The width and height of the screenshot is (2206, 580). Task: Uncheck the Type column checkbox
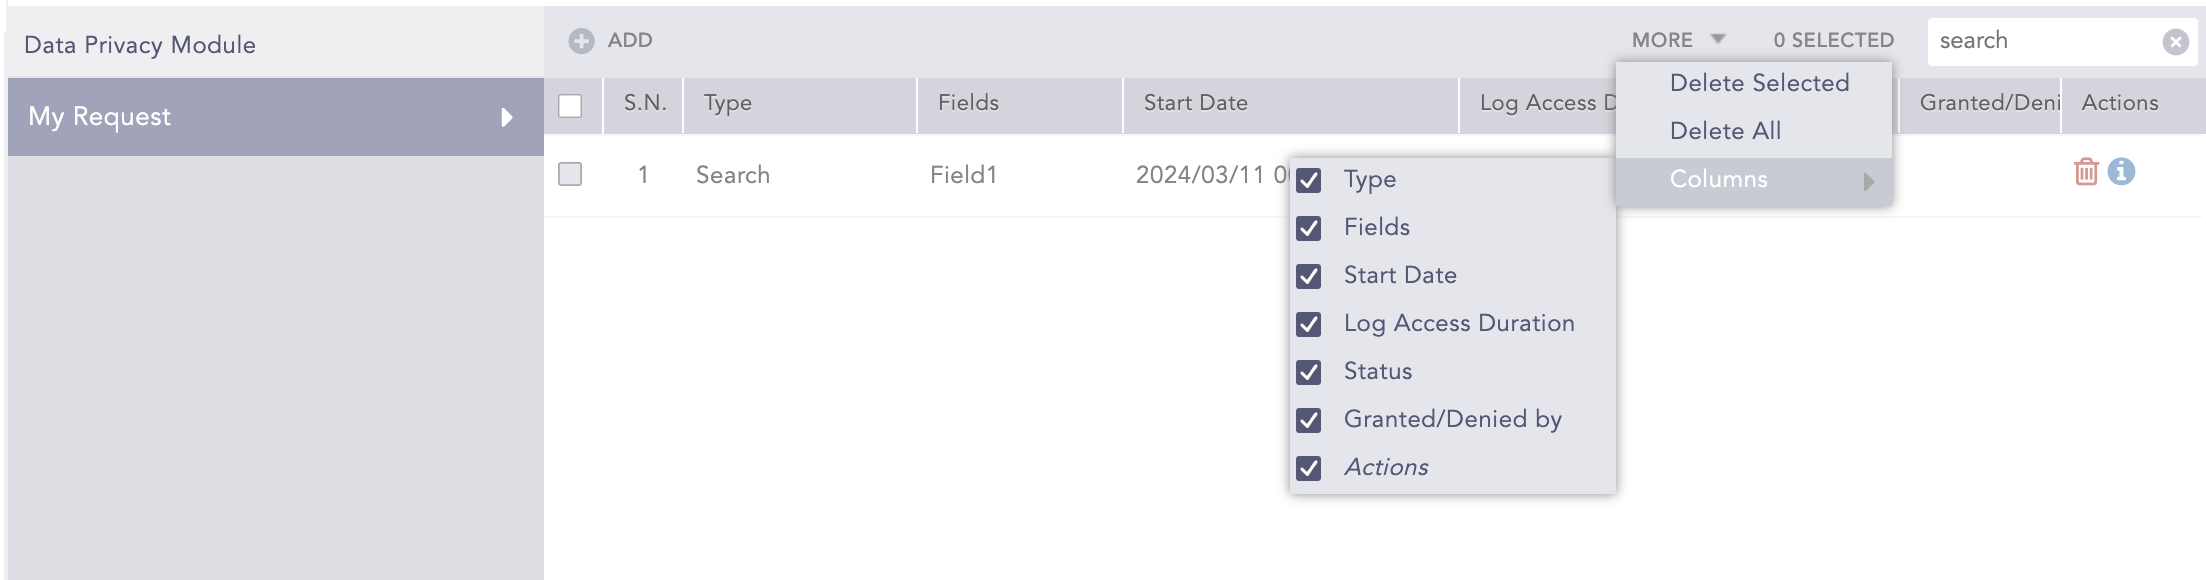pos(1309,180)
